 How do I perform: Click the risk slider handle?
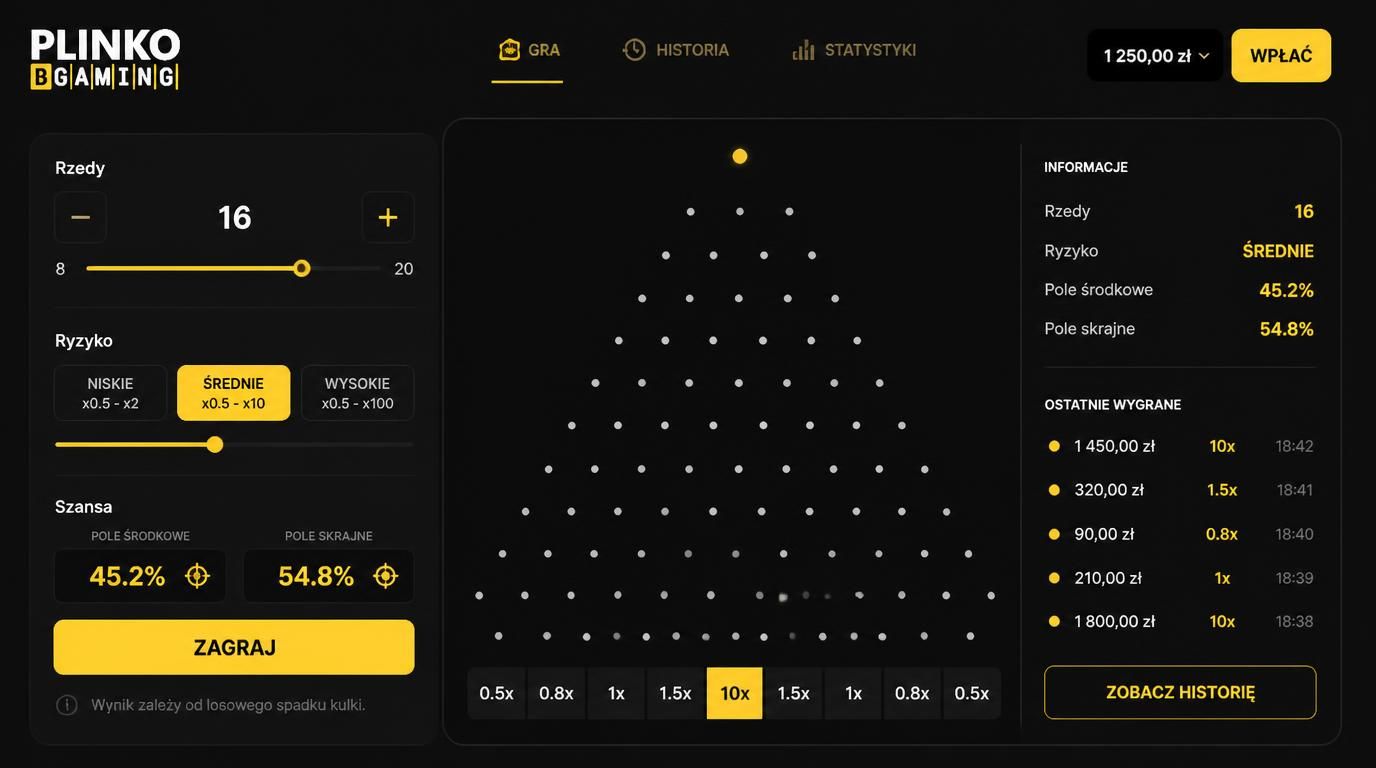pos(214,444)
